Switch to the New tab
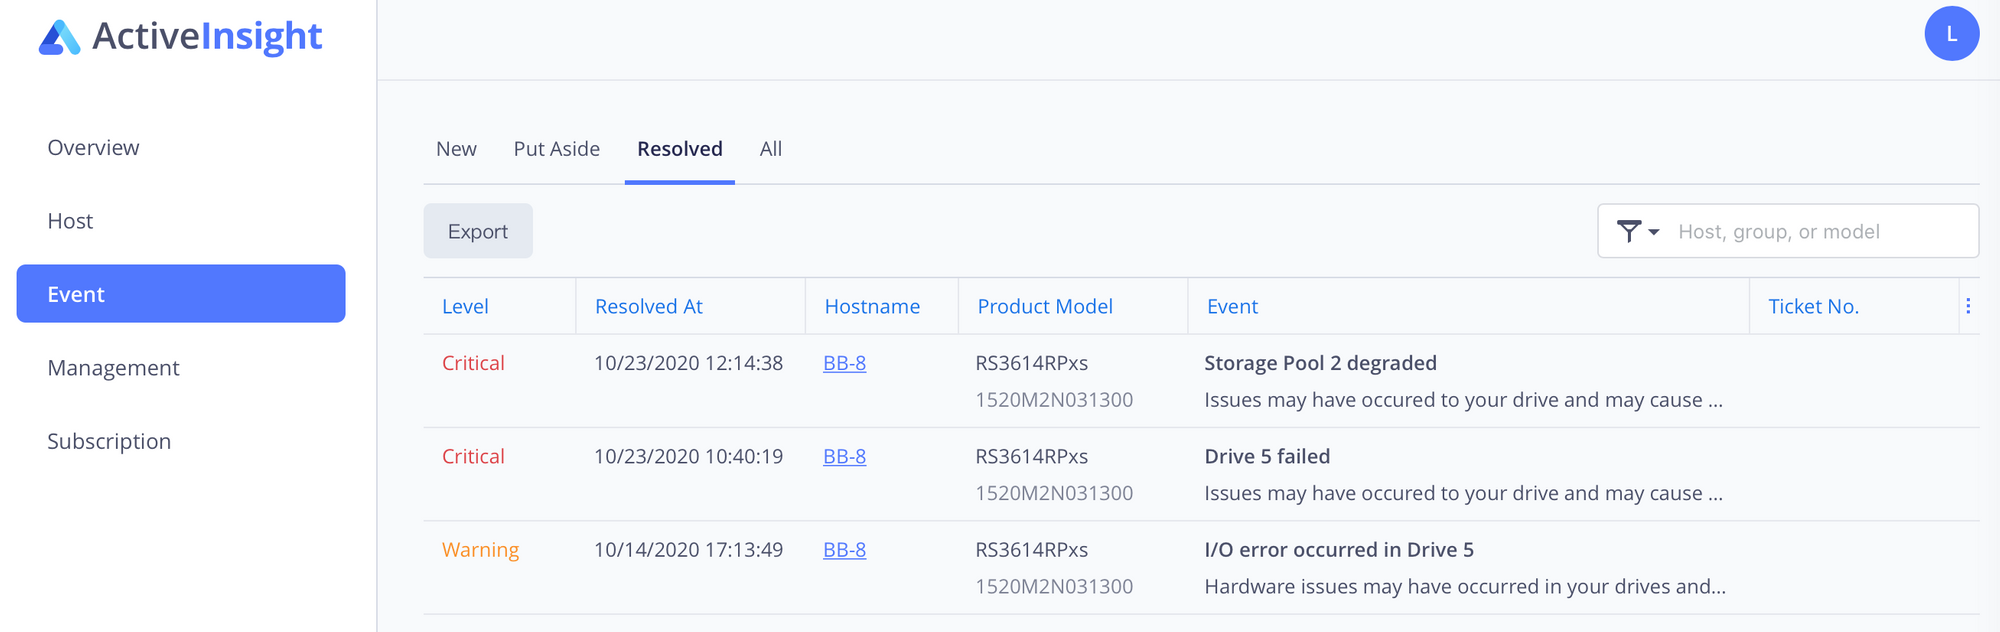 click(456, 149)
